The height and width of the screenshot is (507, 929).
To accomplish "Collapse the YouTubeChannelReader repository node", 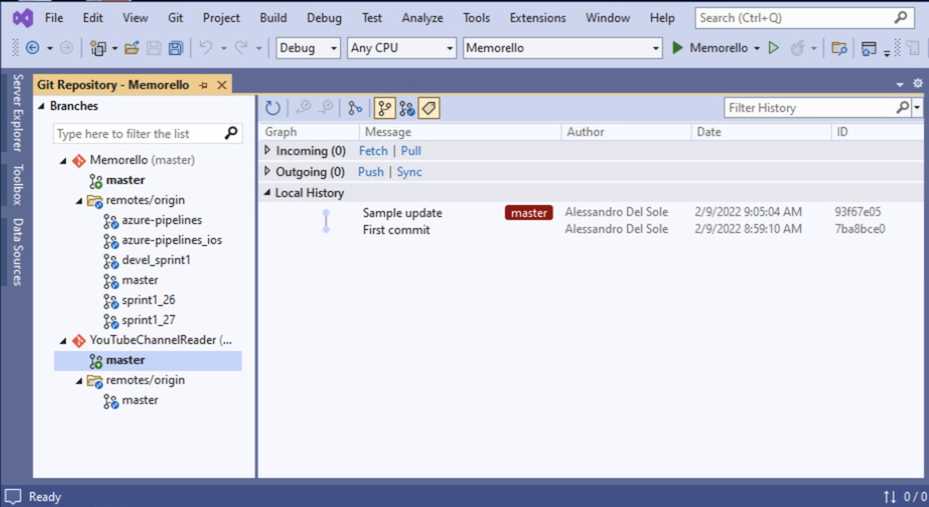I will pos(63,341).
